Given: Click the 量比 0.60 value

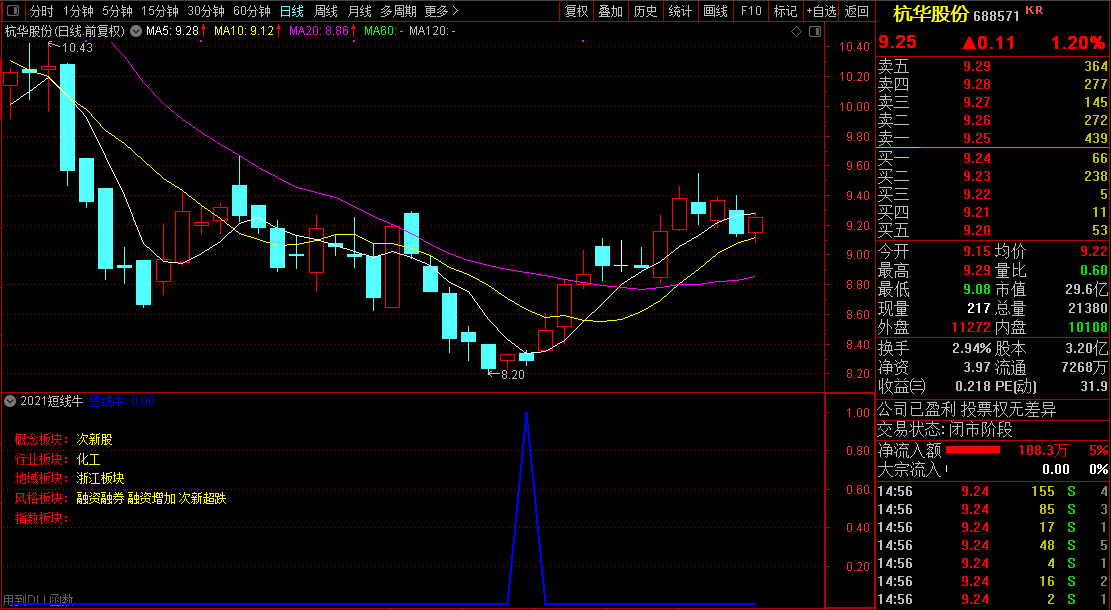Looking at the screenshot, I should point(1093,271).
